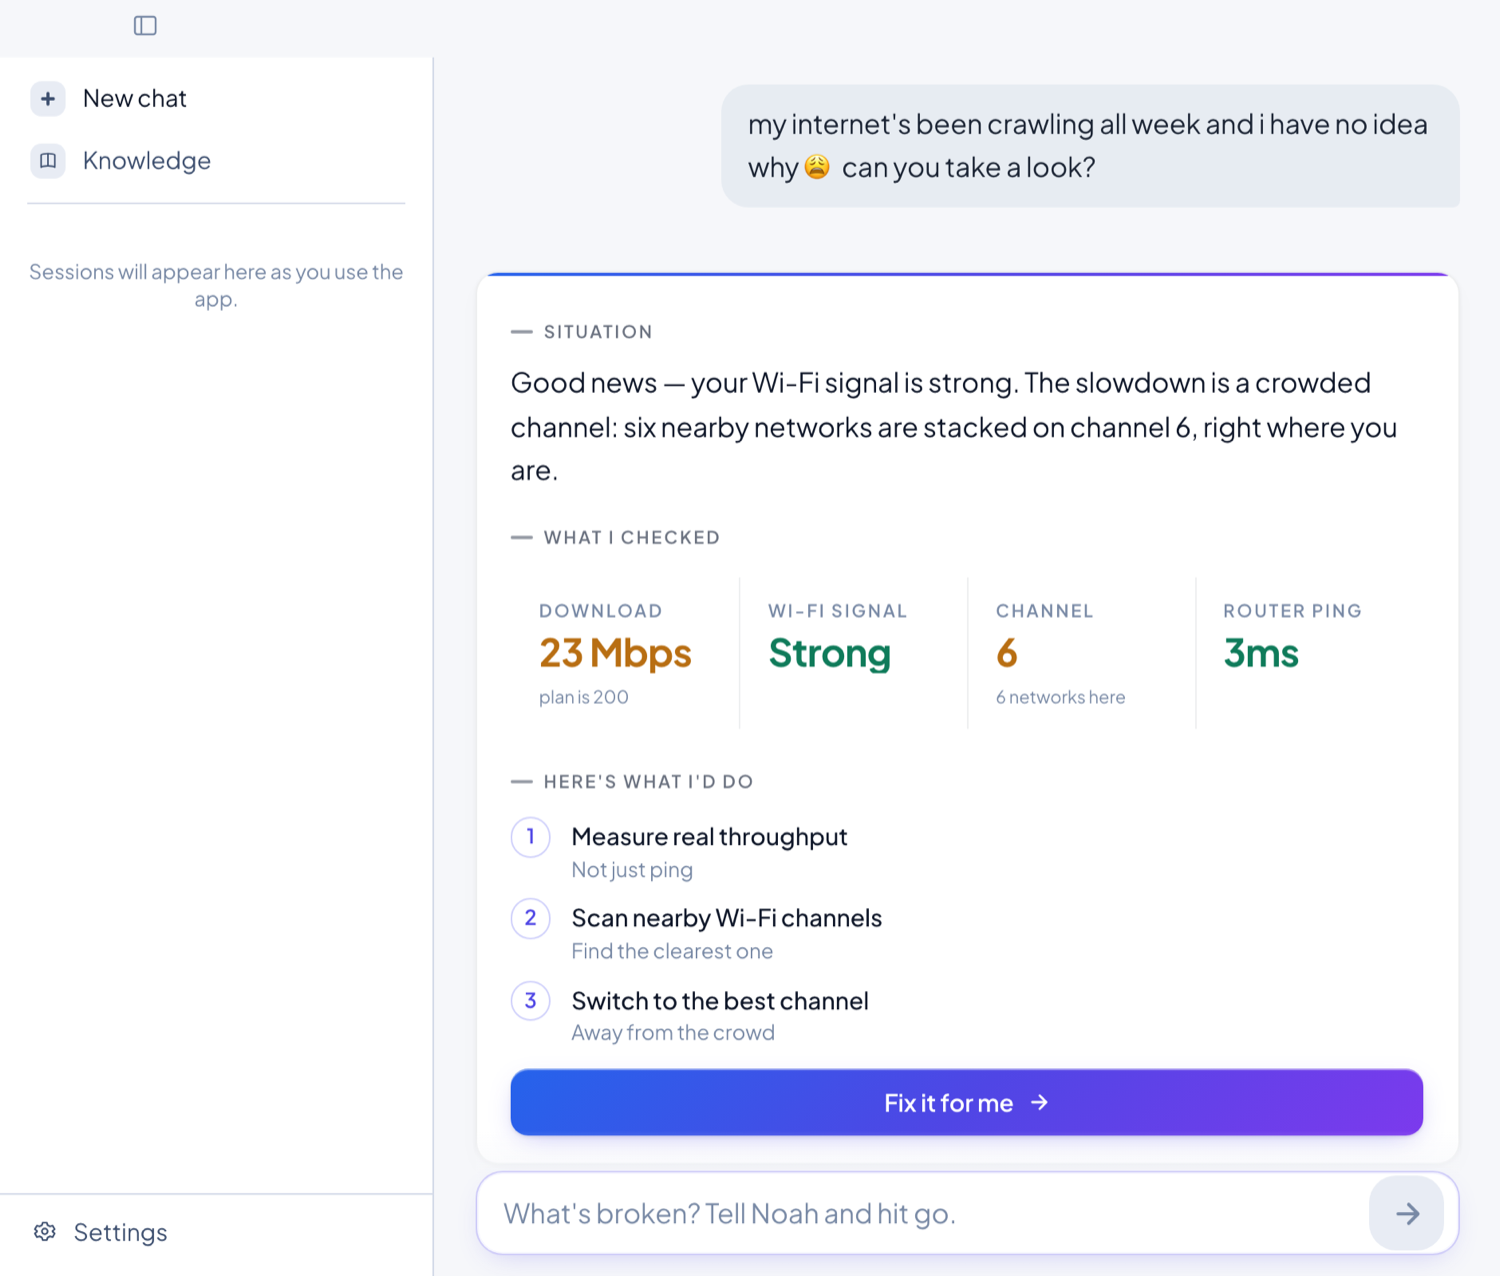Viewport: 1500px width, 1276px height.
Task: Click the plus icon beside New chat
Action: point(48,99)
